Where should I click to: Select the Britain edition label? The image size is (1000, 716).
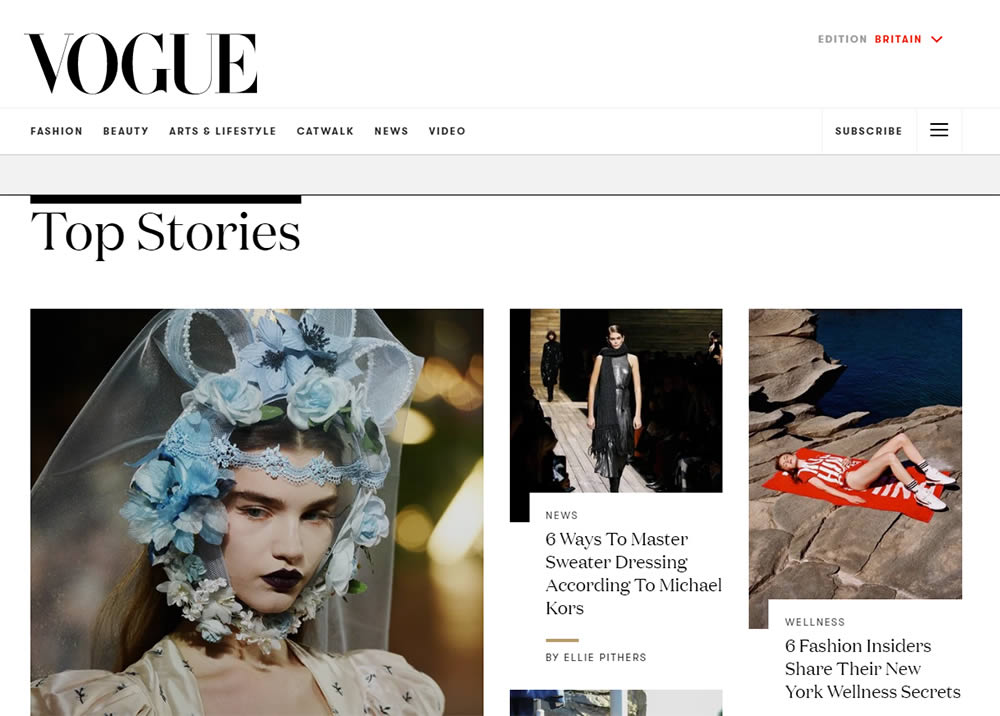(898, 40)
